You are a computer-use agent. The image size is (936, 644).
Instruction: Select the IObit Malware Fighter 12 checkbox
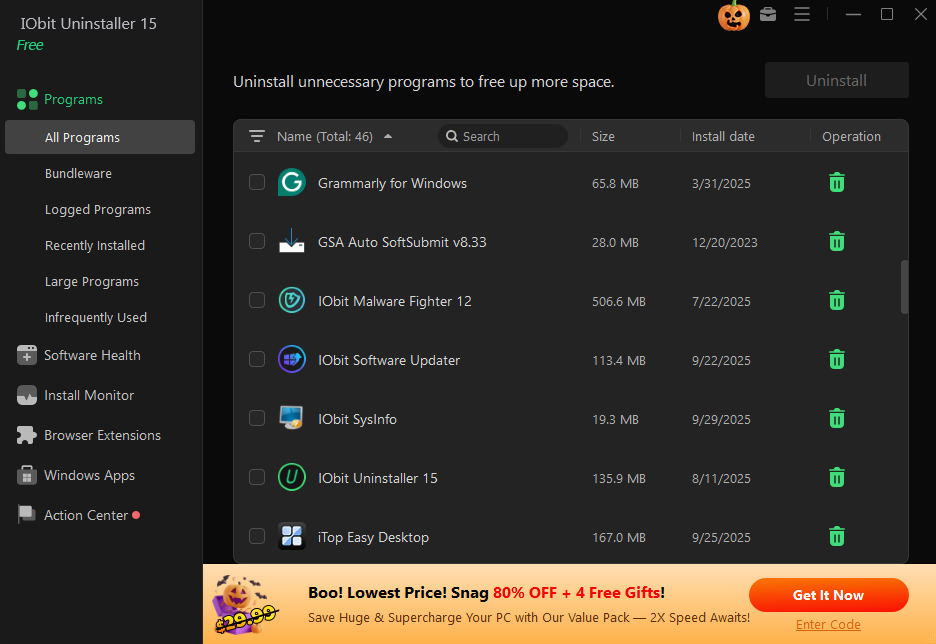[257, 300]
